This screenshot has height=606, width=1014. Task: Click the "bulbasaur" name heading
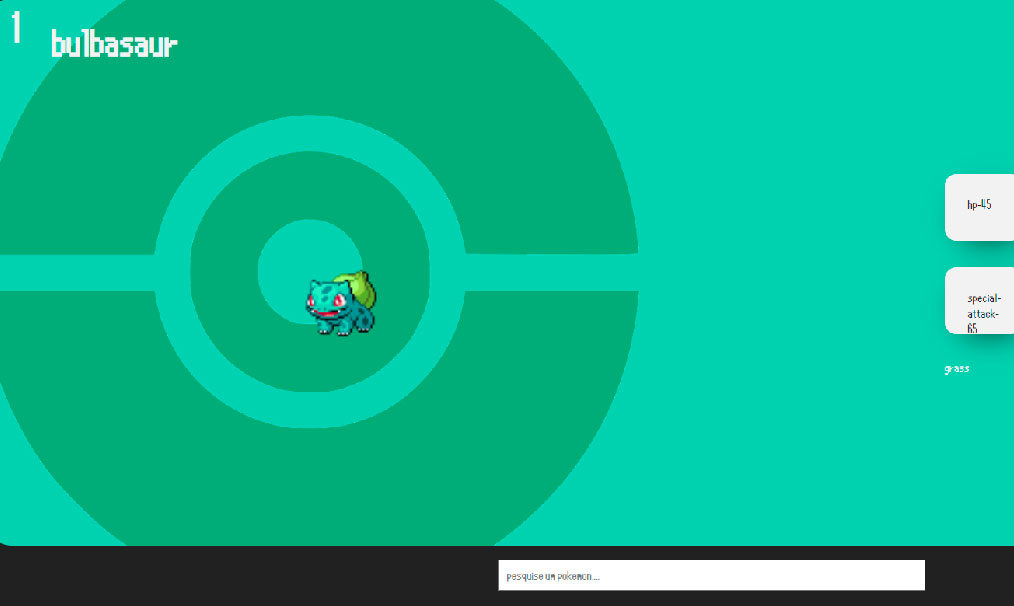pos(114,44)
